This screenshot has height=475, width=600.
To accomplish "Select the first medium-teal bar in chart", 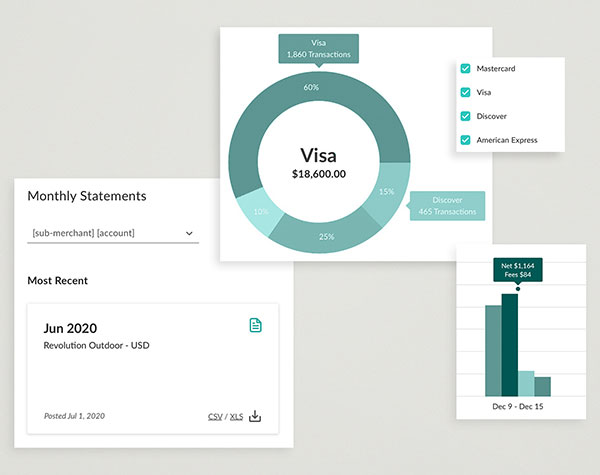I will pos(493,351).
